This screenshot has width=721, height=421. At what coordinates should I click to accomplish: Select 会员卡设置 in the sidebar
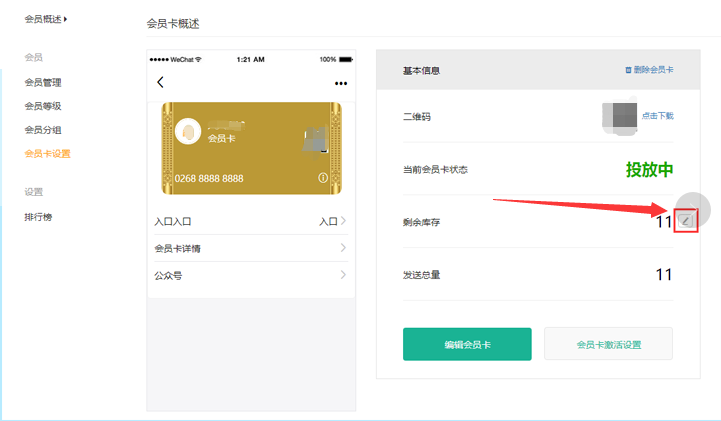(47, 154)
